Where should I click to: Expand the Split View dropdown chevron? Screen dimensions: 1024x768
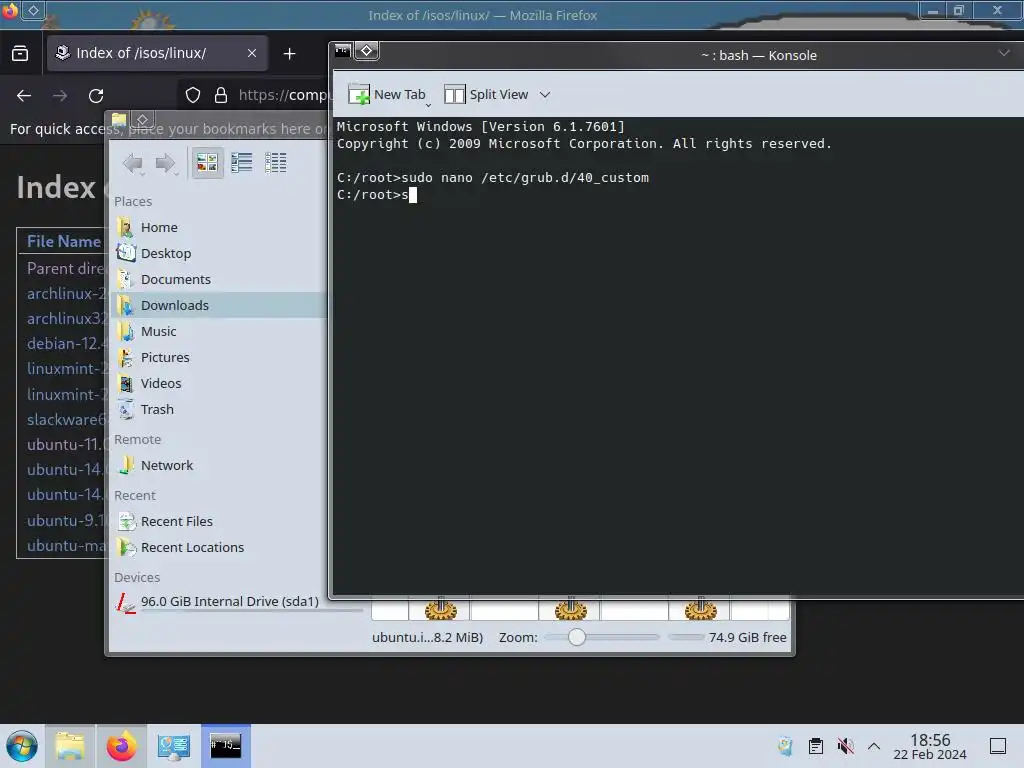545,95
